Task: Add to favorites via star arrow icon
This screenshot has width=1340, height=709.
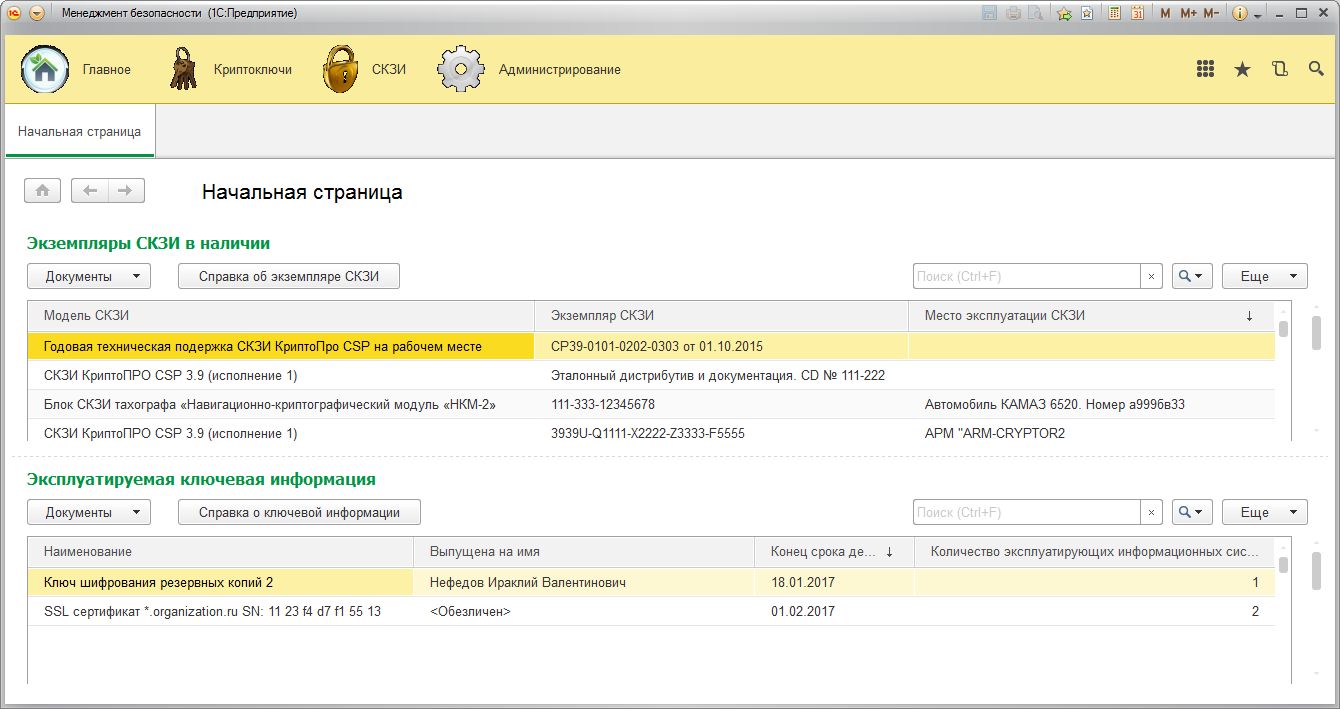Action: pyautogui.click(x=1065, y=13)
